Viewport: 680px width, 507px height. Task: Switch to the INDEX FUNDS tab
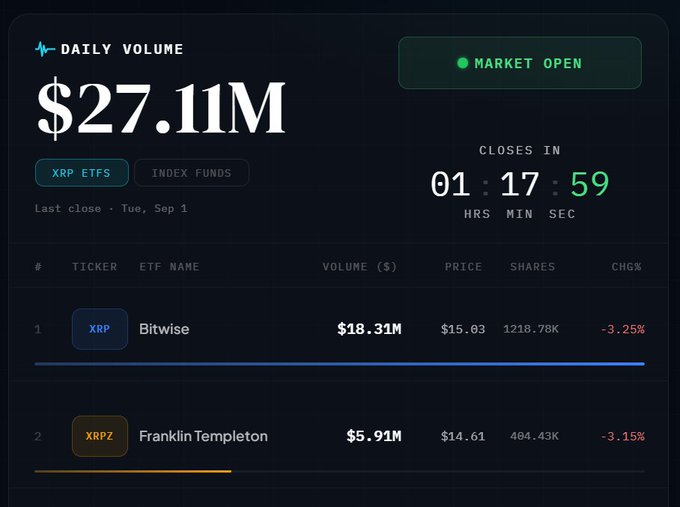(x=191, y=173)
